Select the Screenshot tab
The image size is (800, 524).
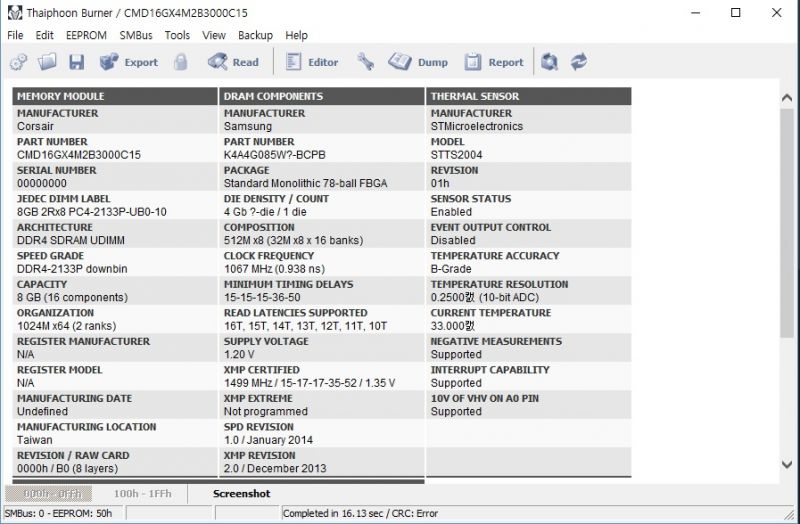tap(242, 493)
